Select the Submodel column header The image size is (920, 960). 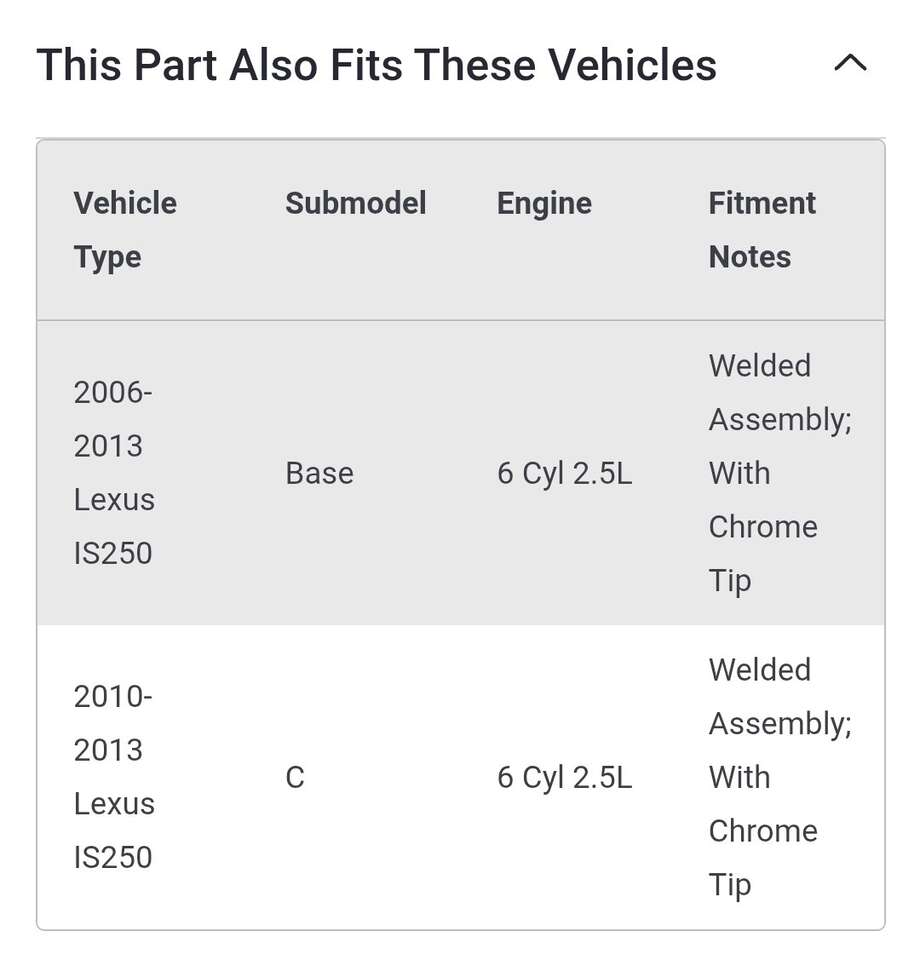click(x=355, y=203)
